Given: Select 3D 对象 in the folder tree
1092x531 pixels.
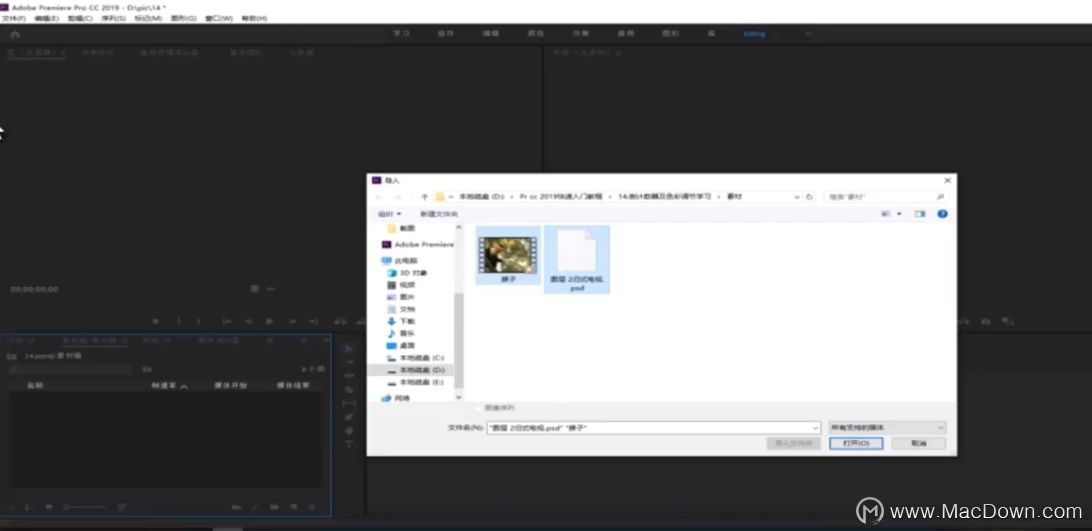Looking at the screenshot, I should [407, 272].
